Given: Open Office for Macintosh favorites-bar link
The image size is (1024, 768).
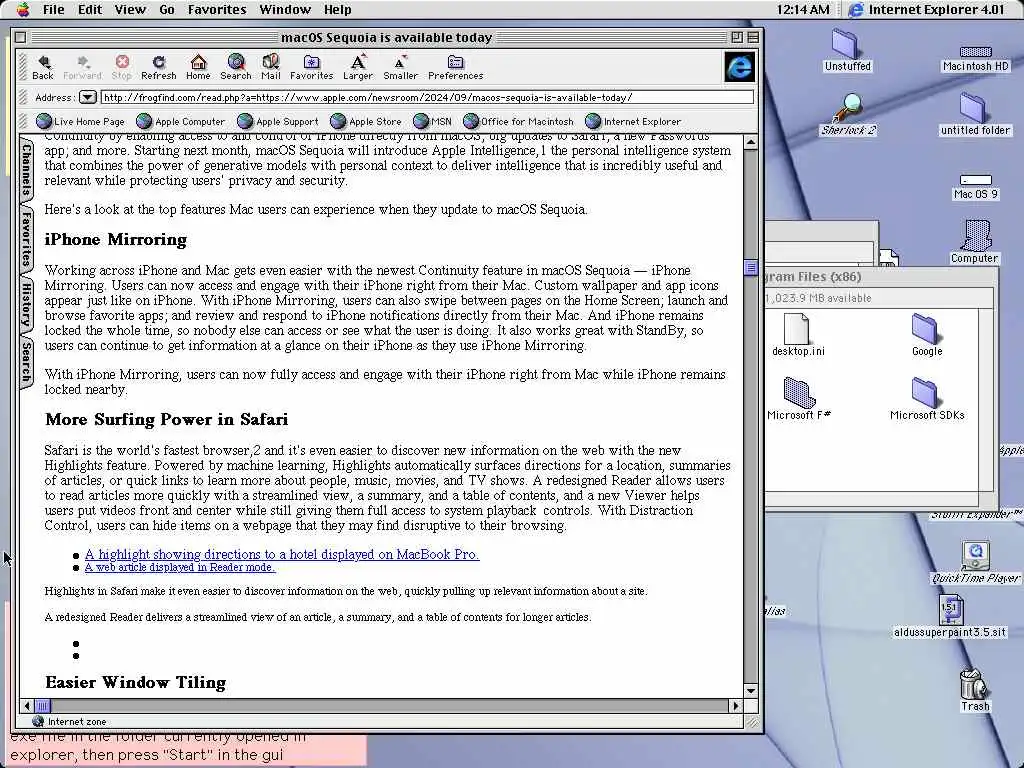Looking at the screenshot, I should point(519,121).
